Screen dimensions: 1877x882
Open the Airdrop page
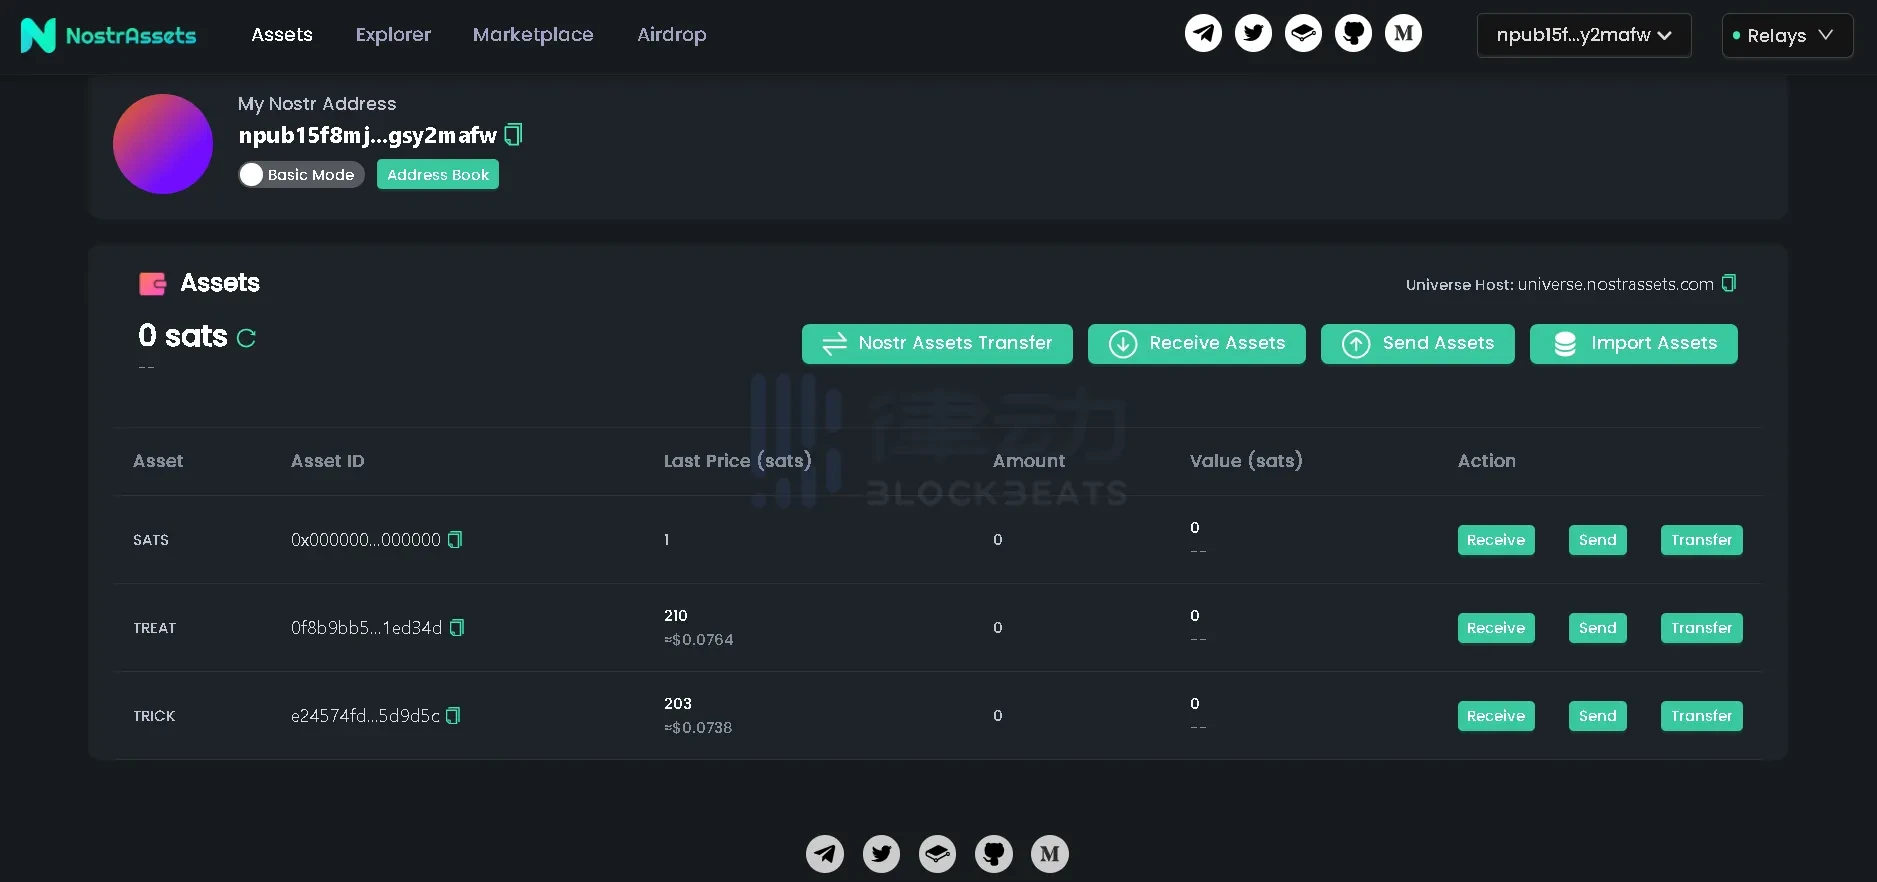(672, 35)
